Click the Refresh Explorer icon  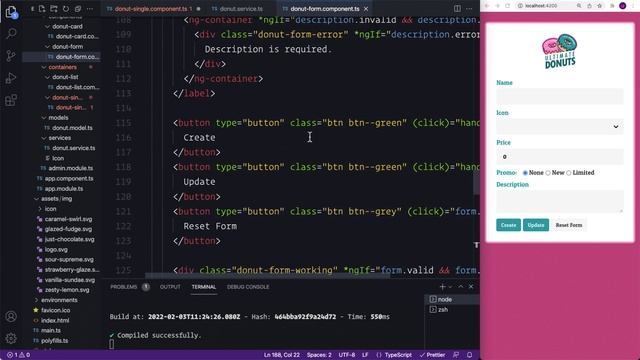click(66, 9)
